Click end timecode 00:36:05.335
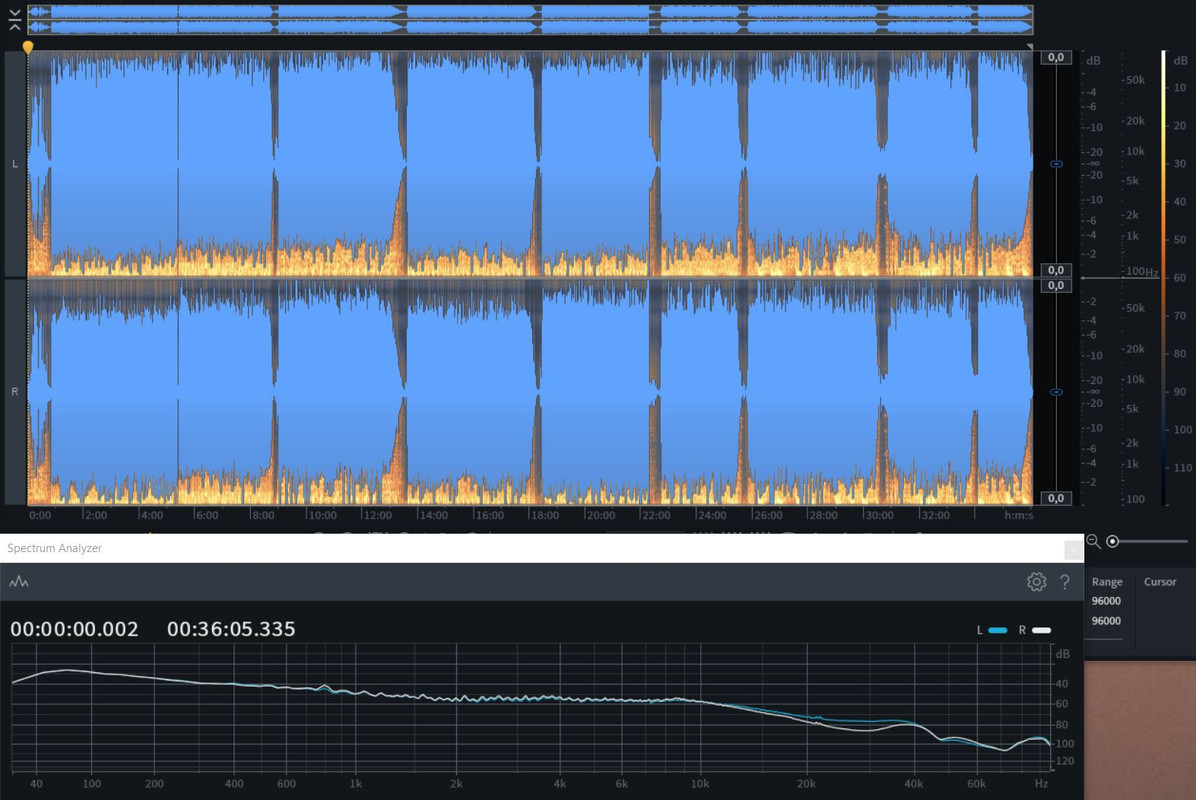The height and width of the screenshot is (800, 1196). pos(231,629)
